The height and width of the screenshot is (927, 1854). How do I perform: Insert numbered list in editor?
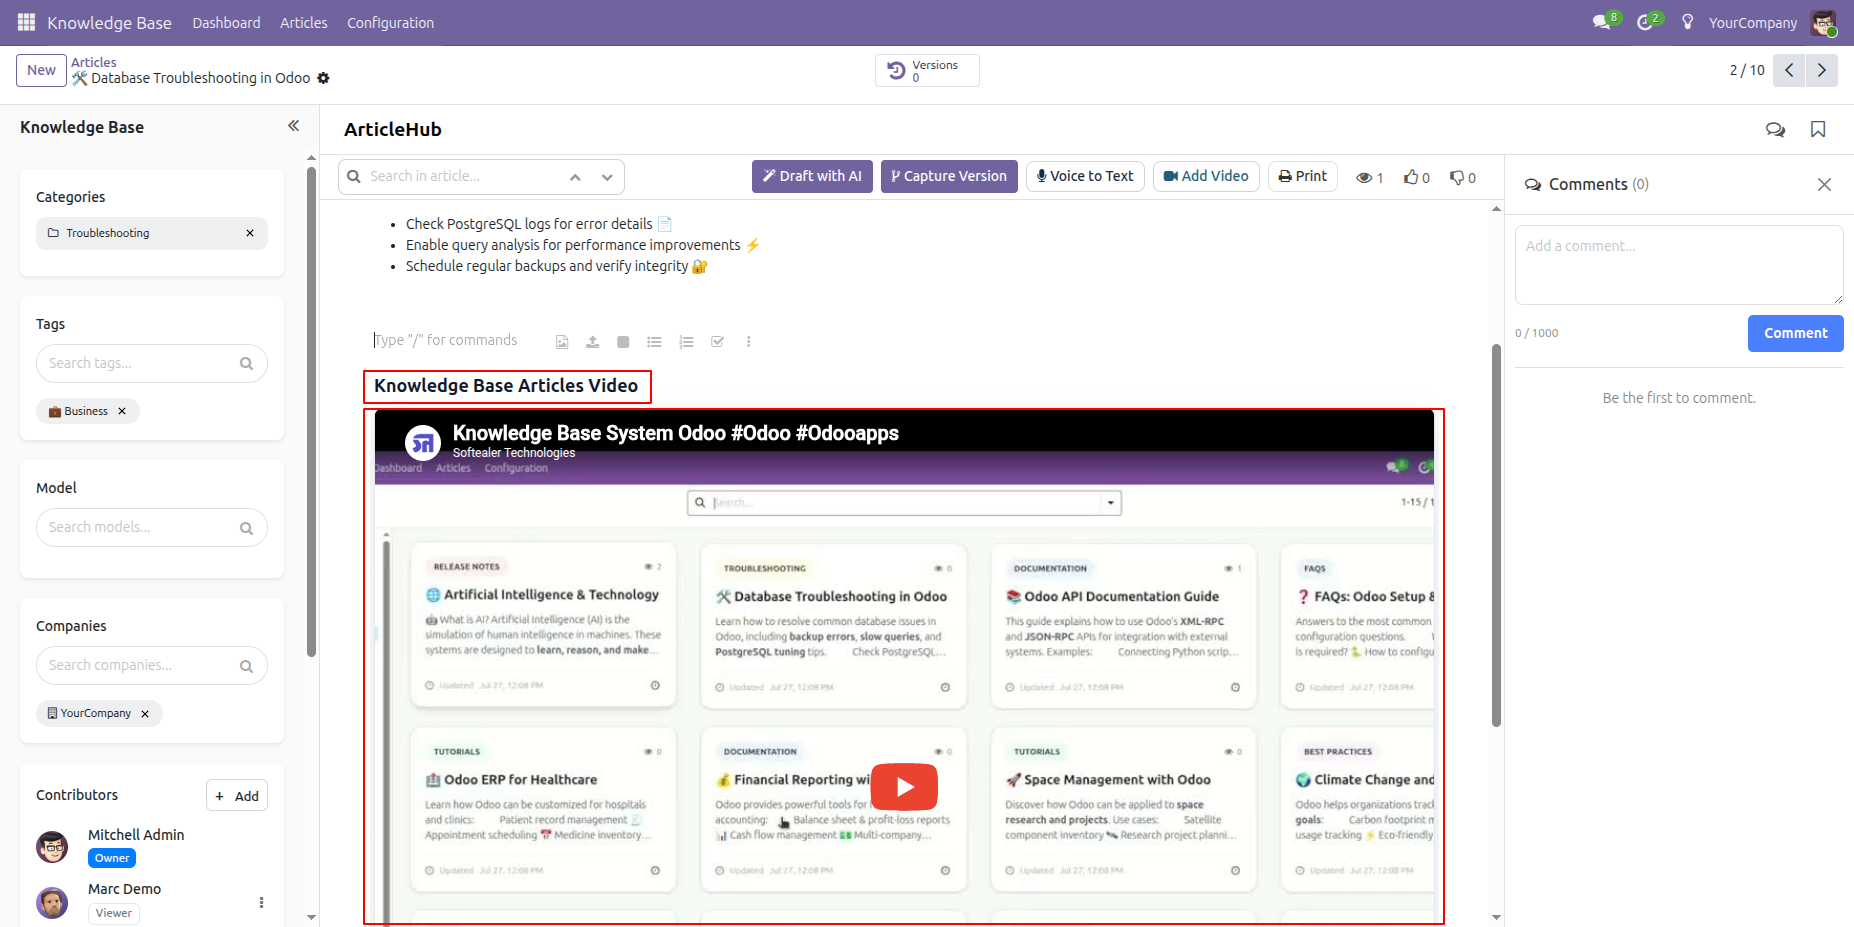pyautogui.click(x=686, y=342)
